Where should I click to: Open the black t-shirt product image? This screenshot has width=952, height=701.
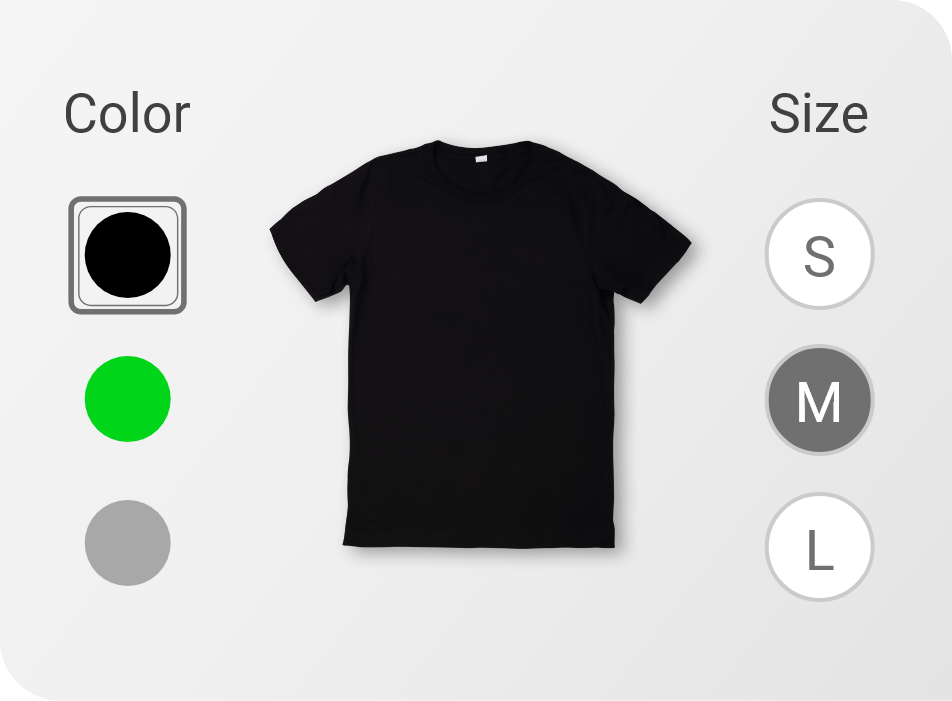click(x=480, y=344)
